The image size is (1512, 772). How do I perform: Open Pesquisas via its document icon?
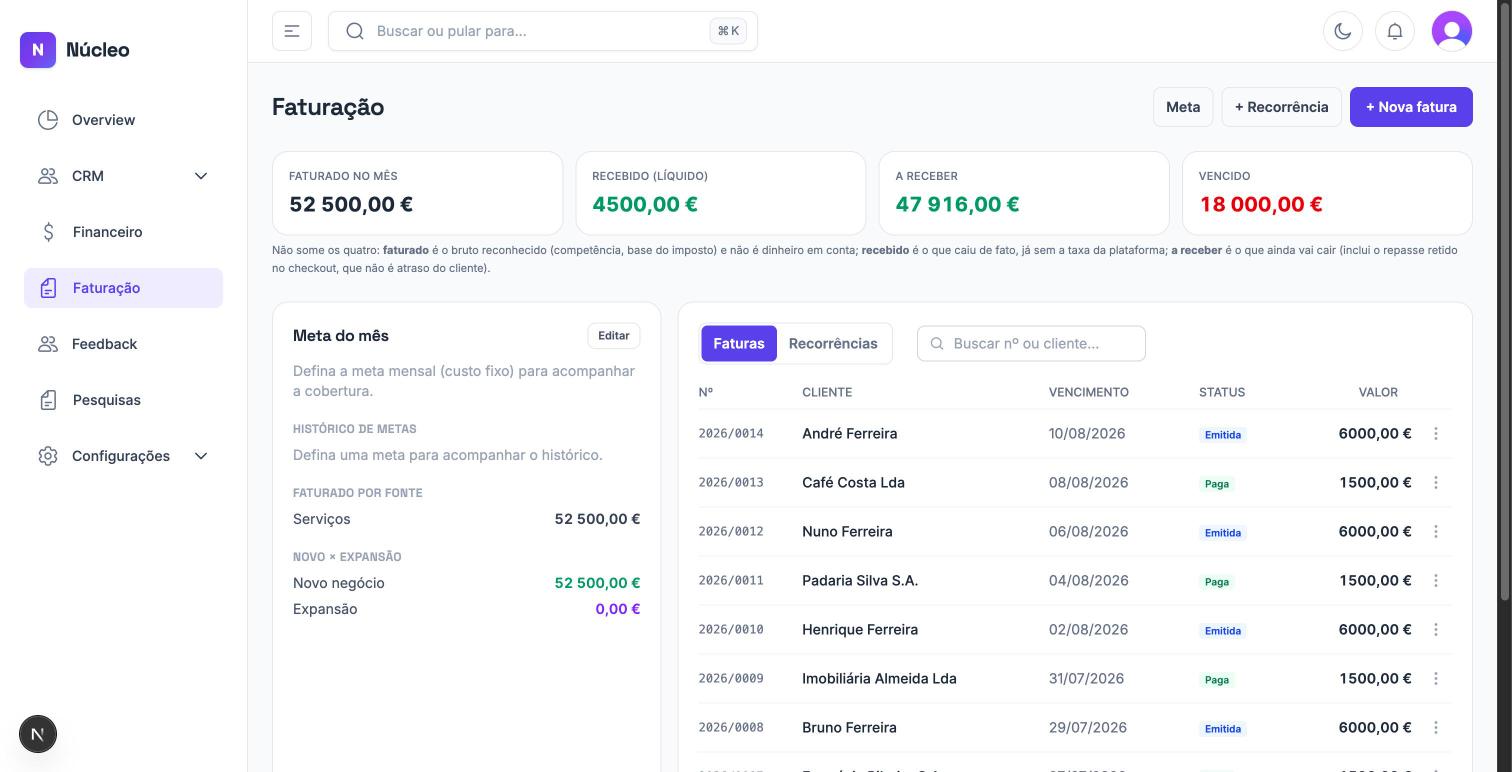48,400
